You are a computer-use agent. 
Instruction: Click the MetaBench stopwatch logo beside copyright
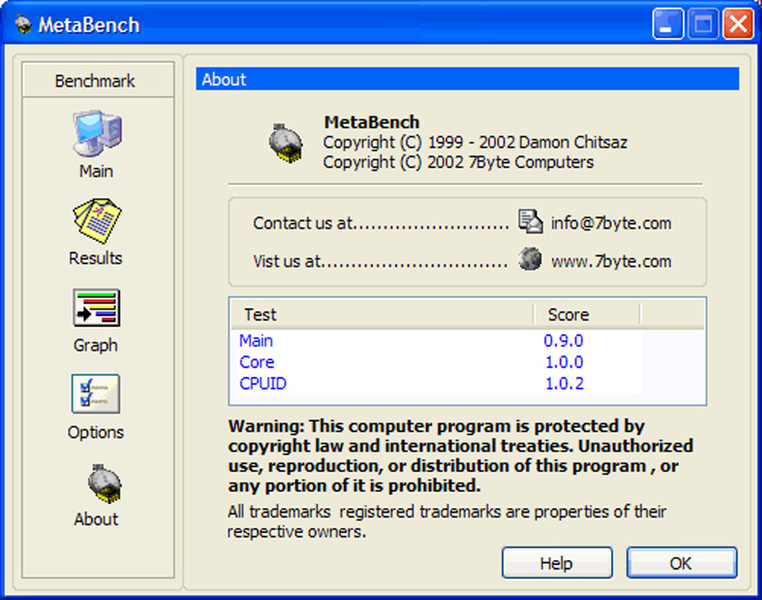tap(286, 143)
